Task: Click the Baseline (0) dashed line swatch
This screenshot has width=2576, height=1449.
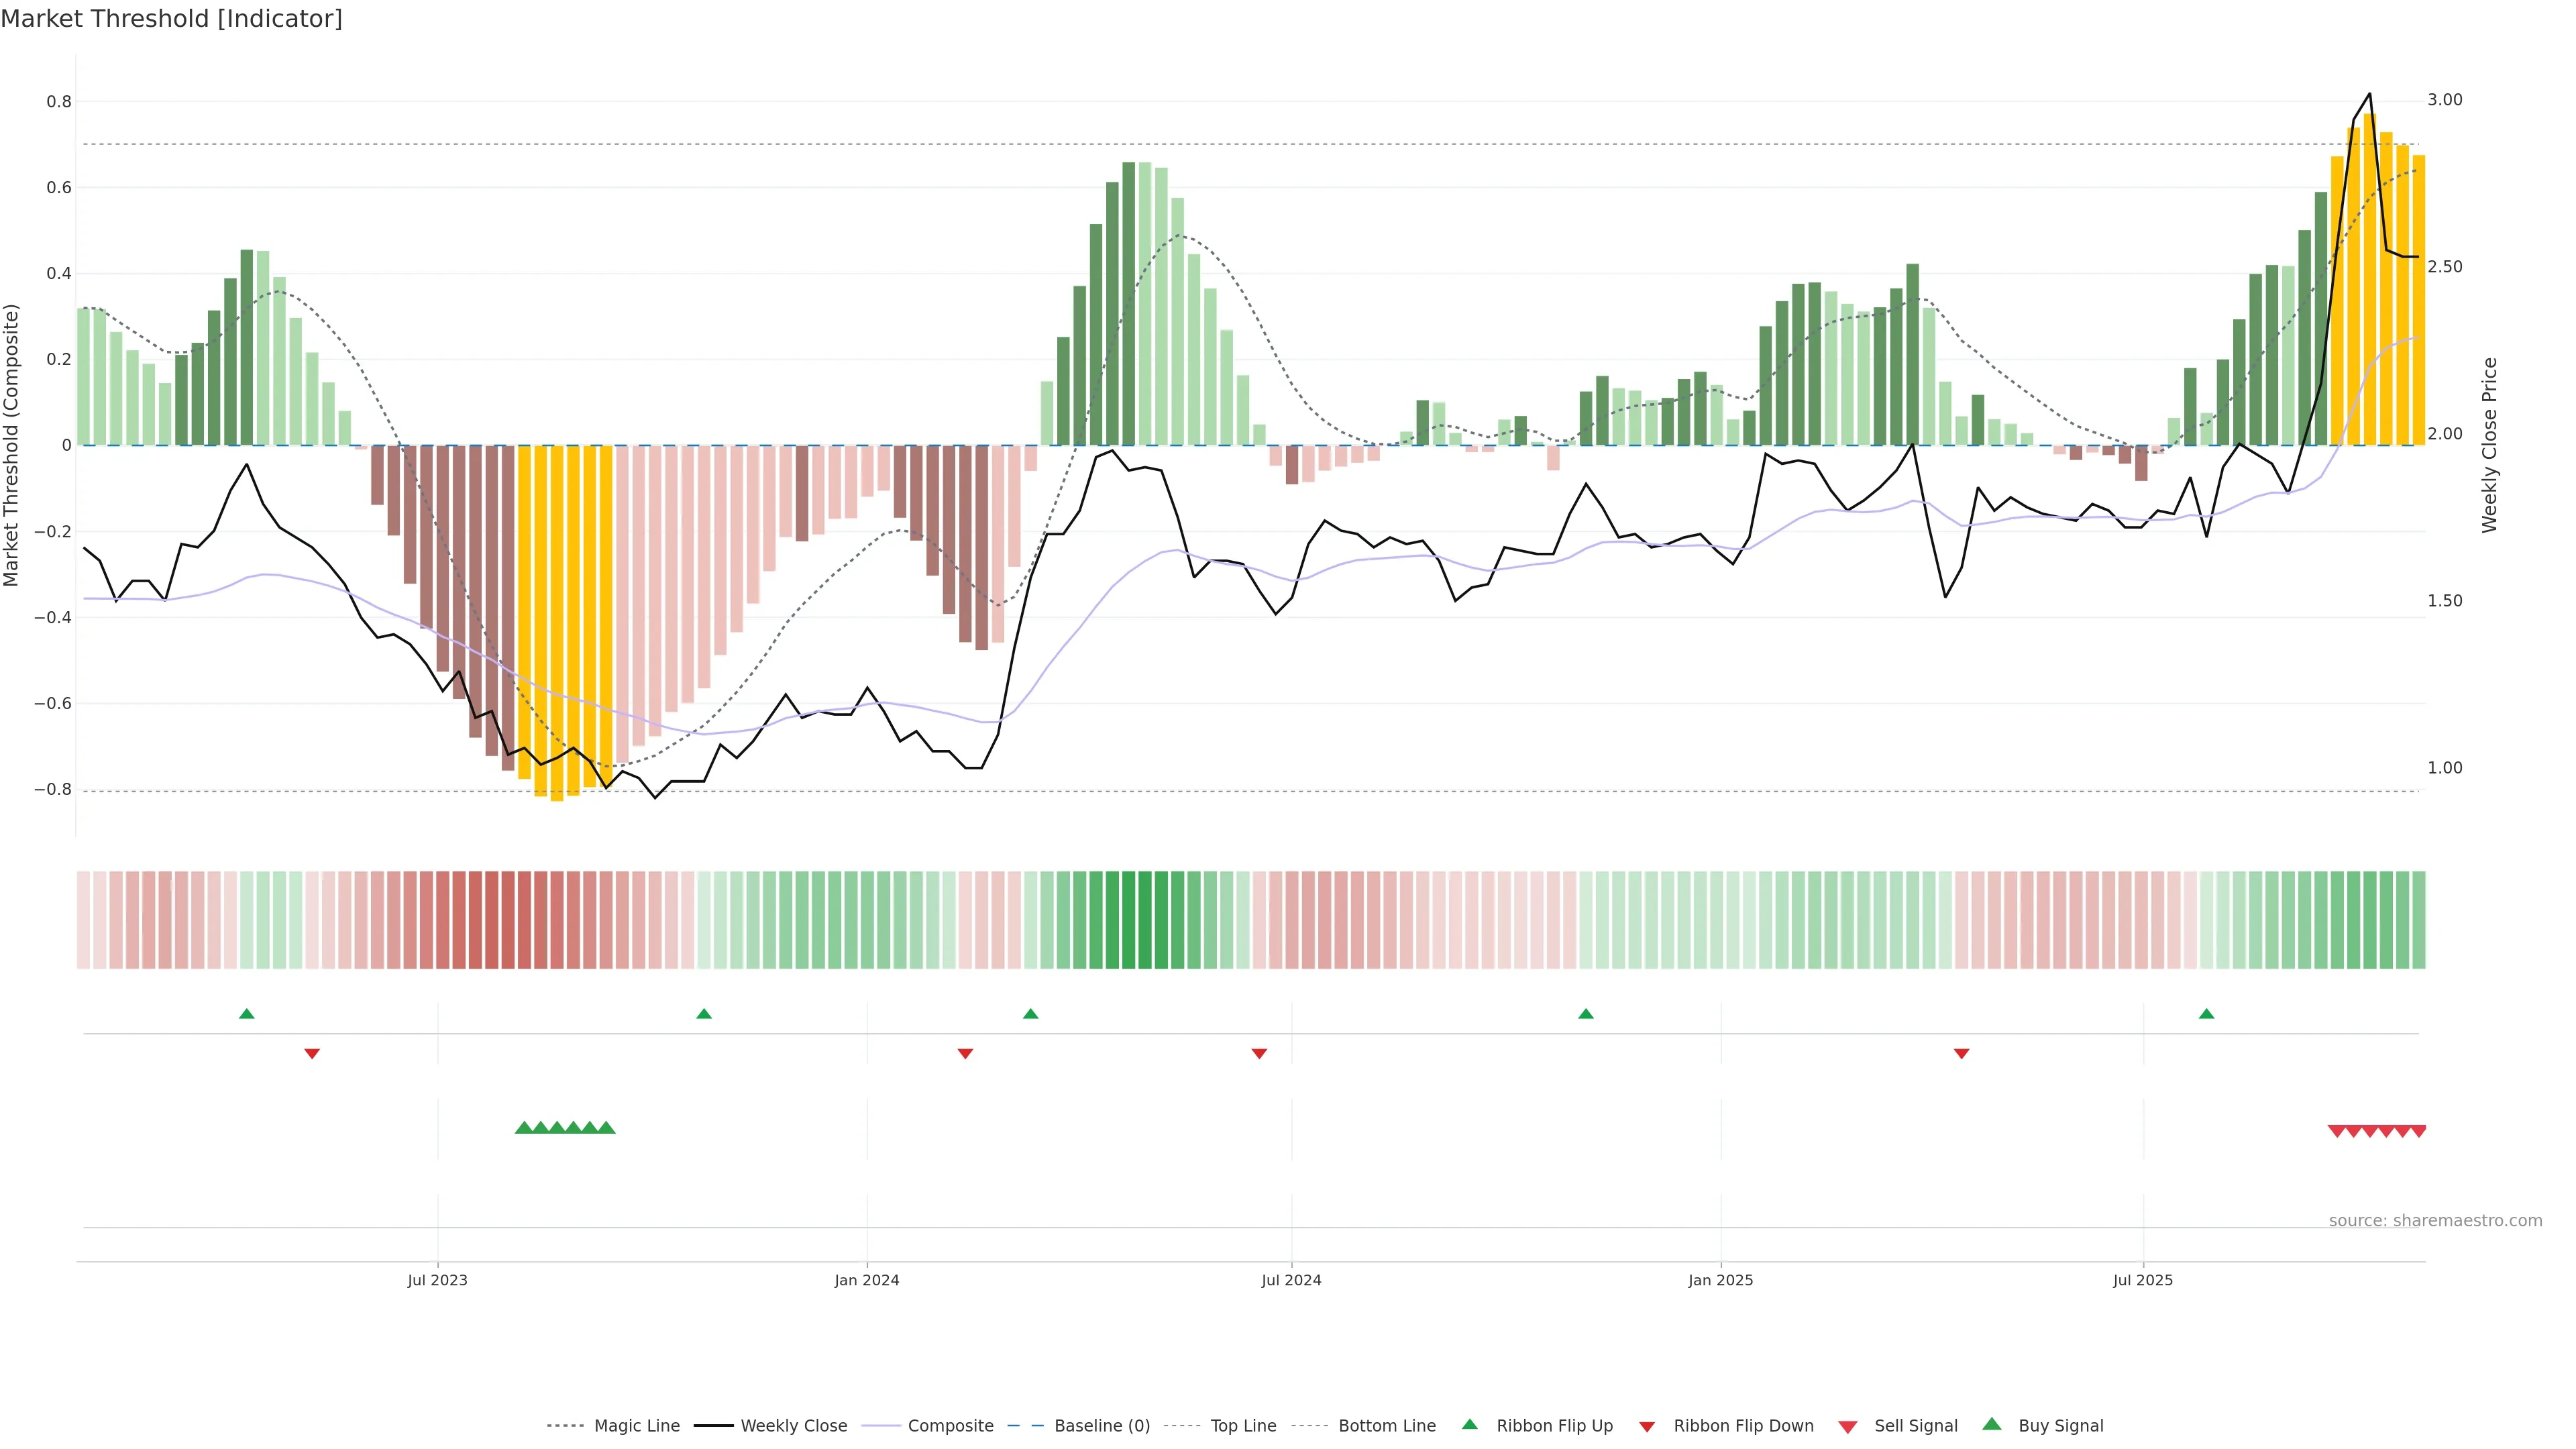Action: pyautogui.click(x=1025, y=1426)
